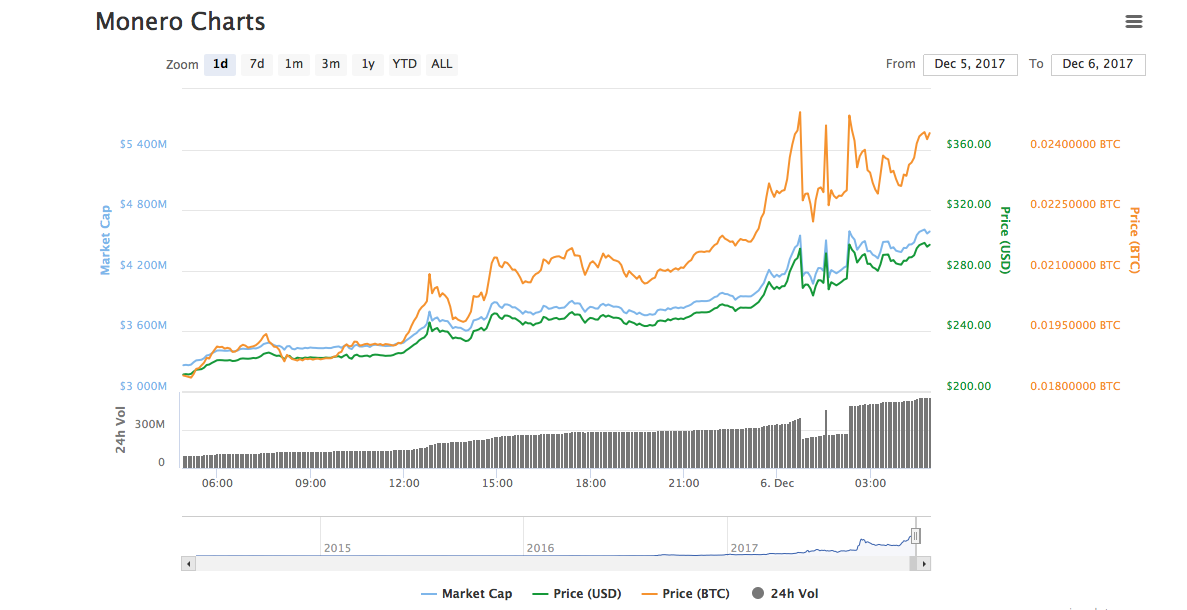The height and width of the screenshot is (610, 1187).
Task: Show ALL time chart data
Action: point(441,64)
